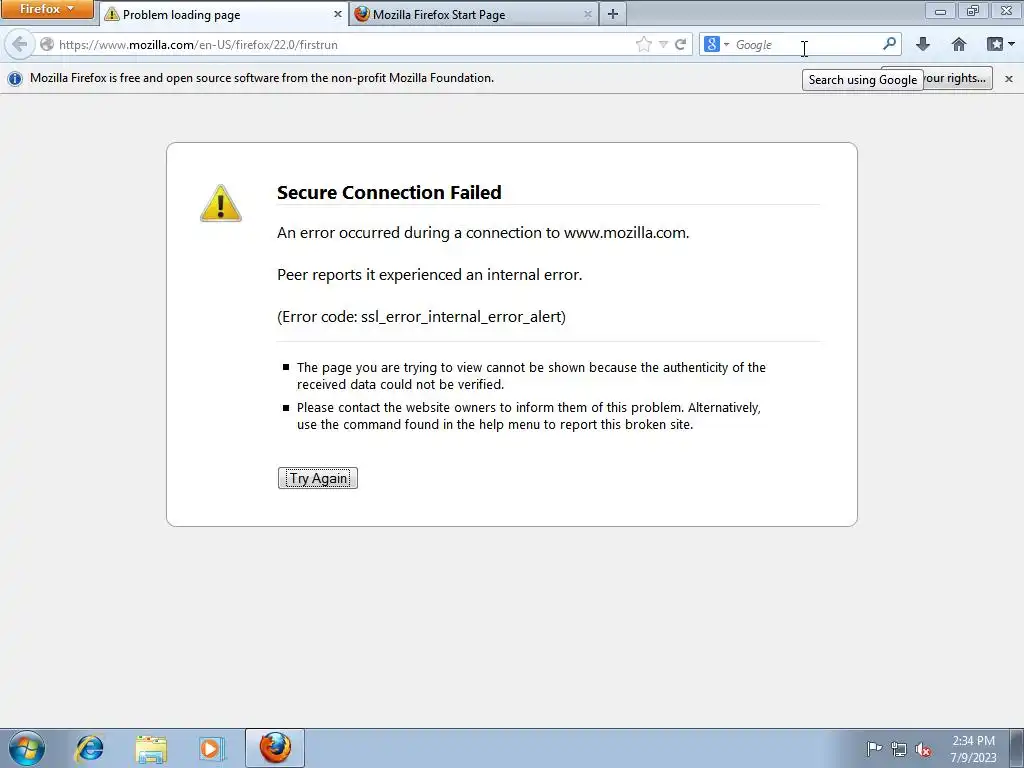Switch to Mozilla Firefox Start Page tab
Screen dimensions: 1024x768
pos(474,14)
